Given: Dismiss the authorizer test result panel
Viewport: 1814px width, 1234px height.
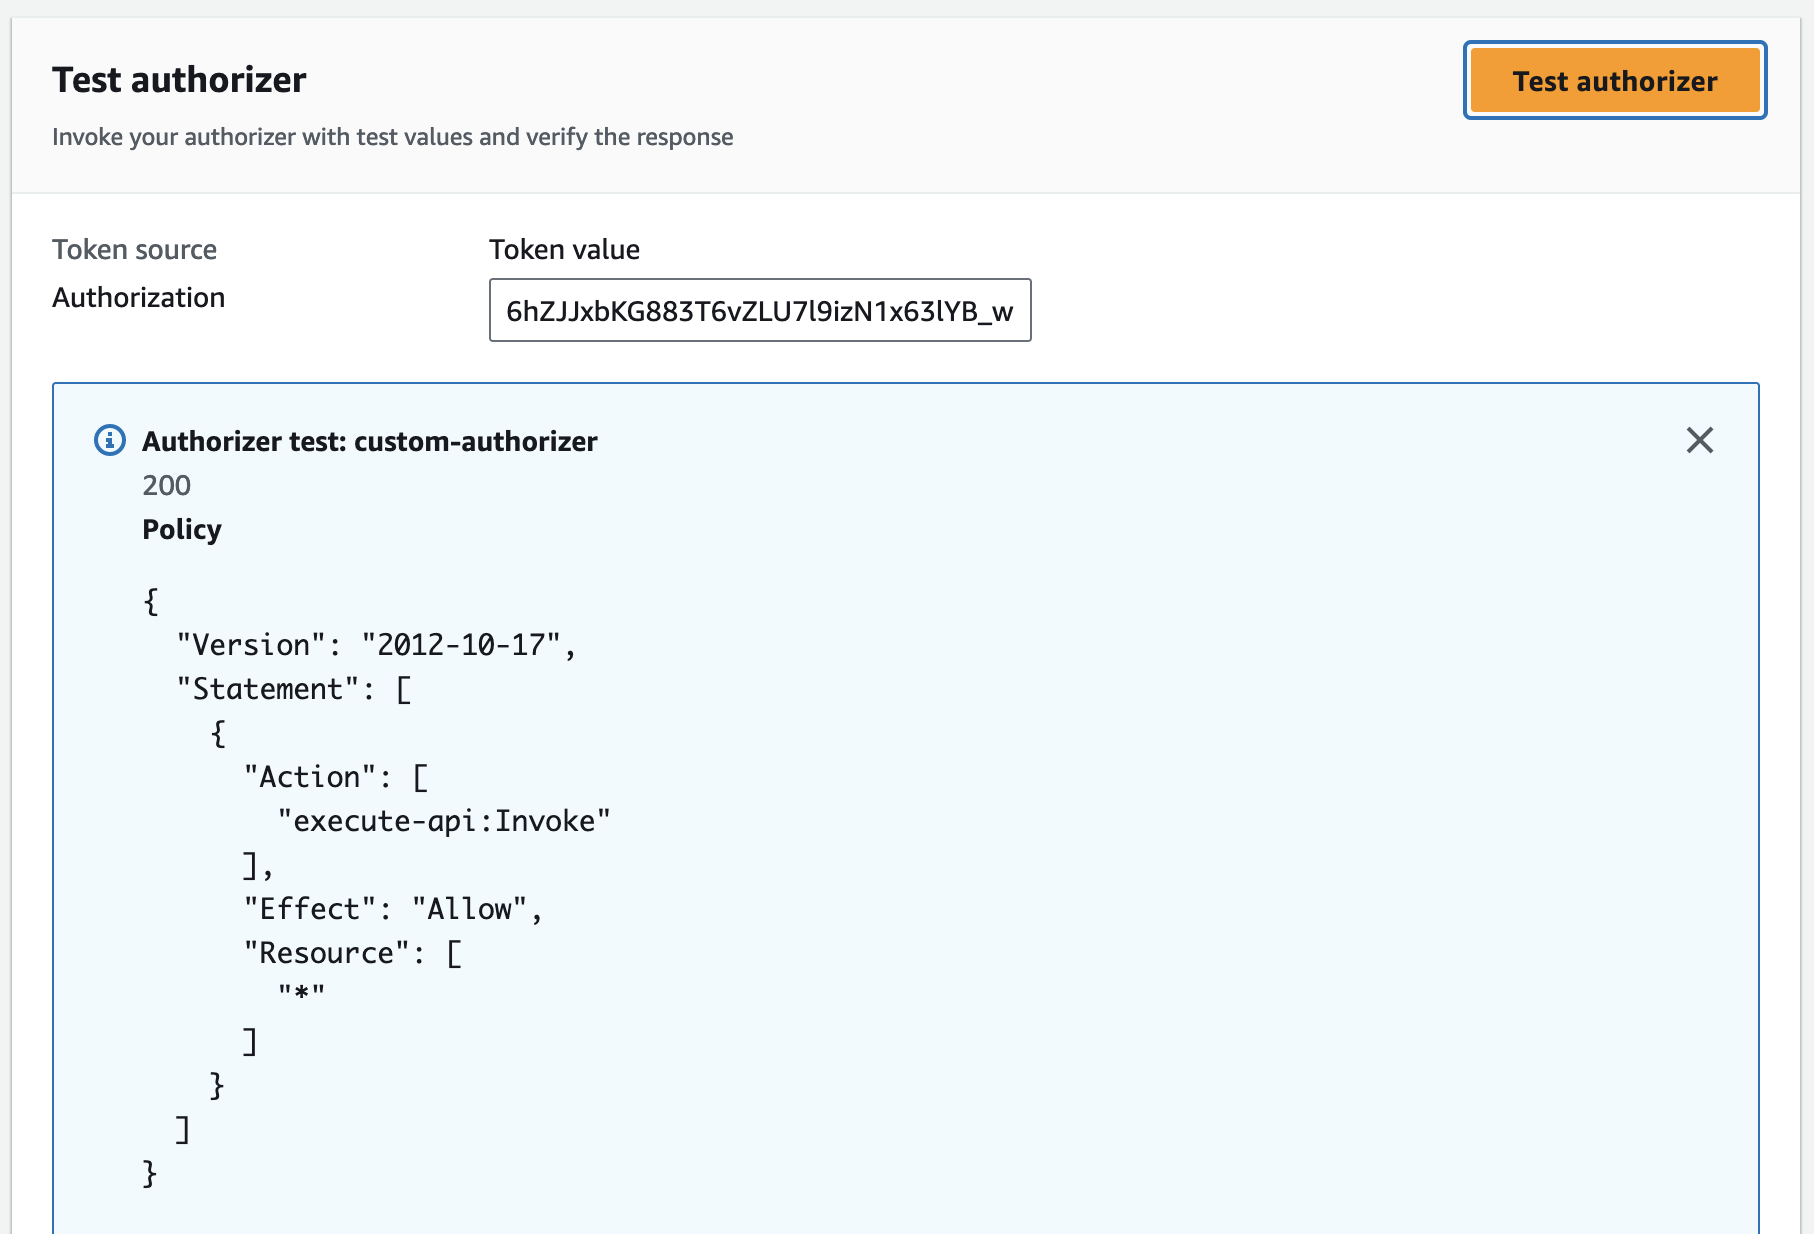Looking at the screenshot, I should [1700, 440].
